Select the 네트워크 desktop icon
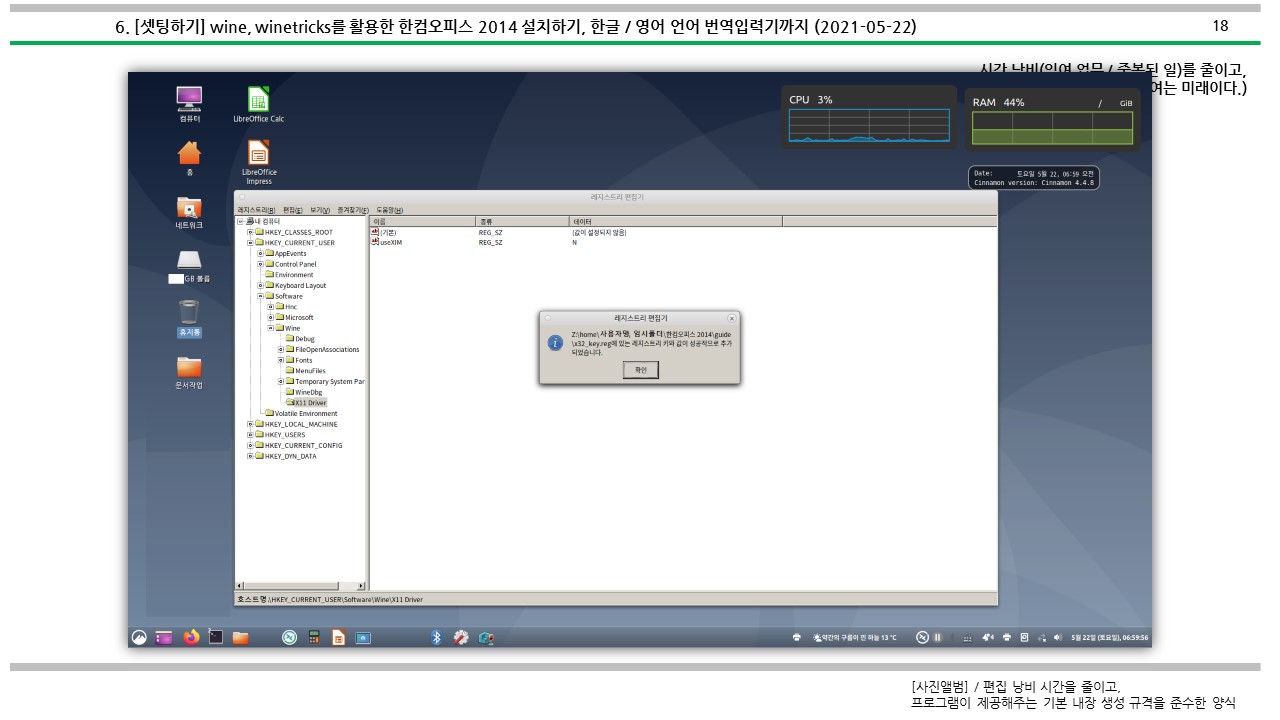 point(189,212)
